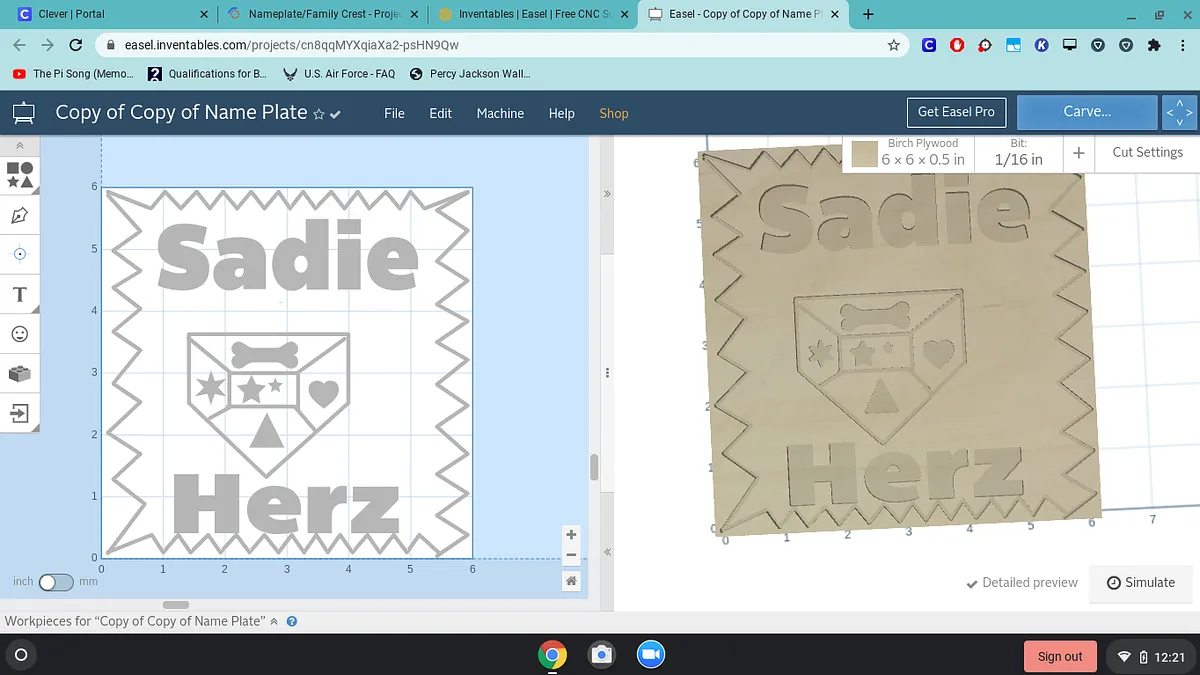Switch to Nameplate/Family Crest tab
Image resolution: width=1200 pixels, height=675 pixels.
pos(322,14)
